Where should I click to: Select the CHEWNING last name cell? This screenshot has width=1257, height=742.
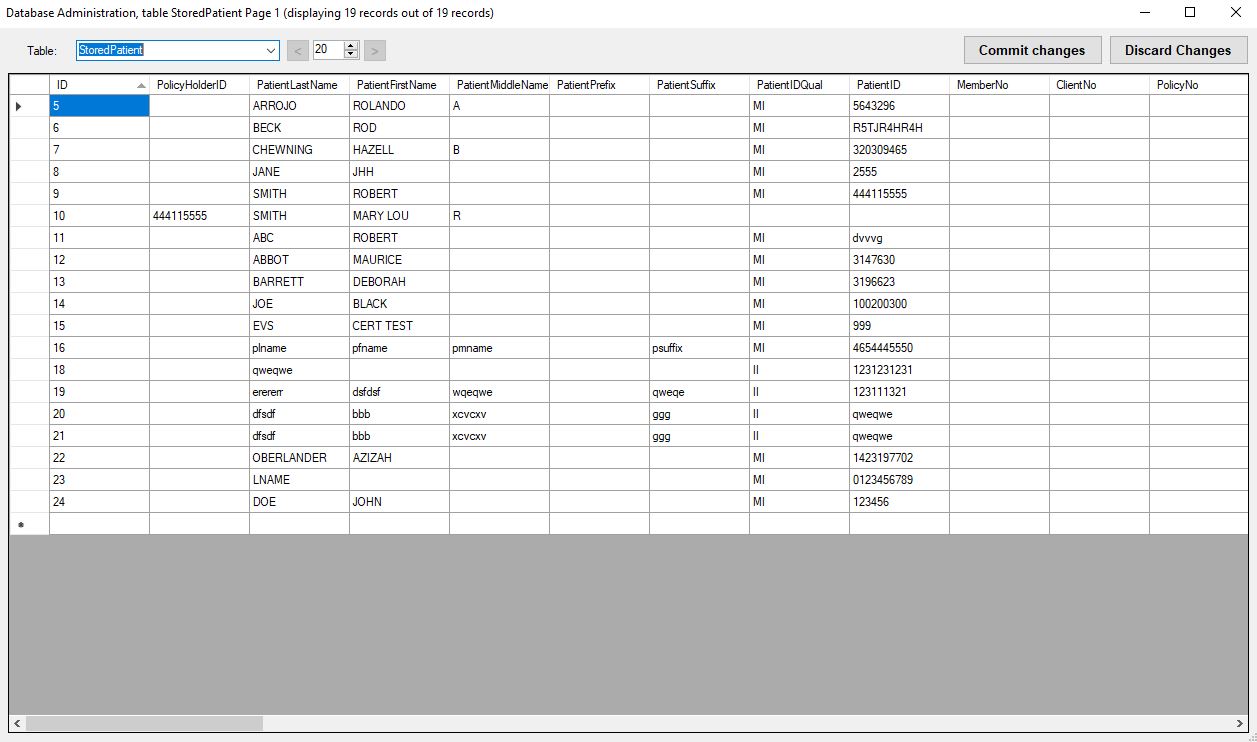[299, 150]
